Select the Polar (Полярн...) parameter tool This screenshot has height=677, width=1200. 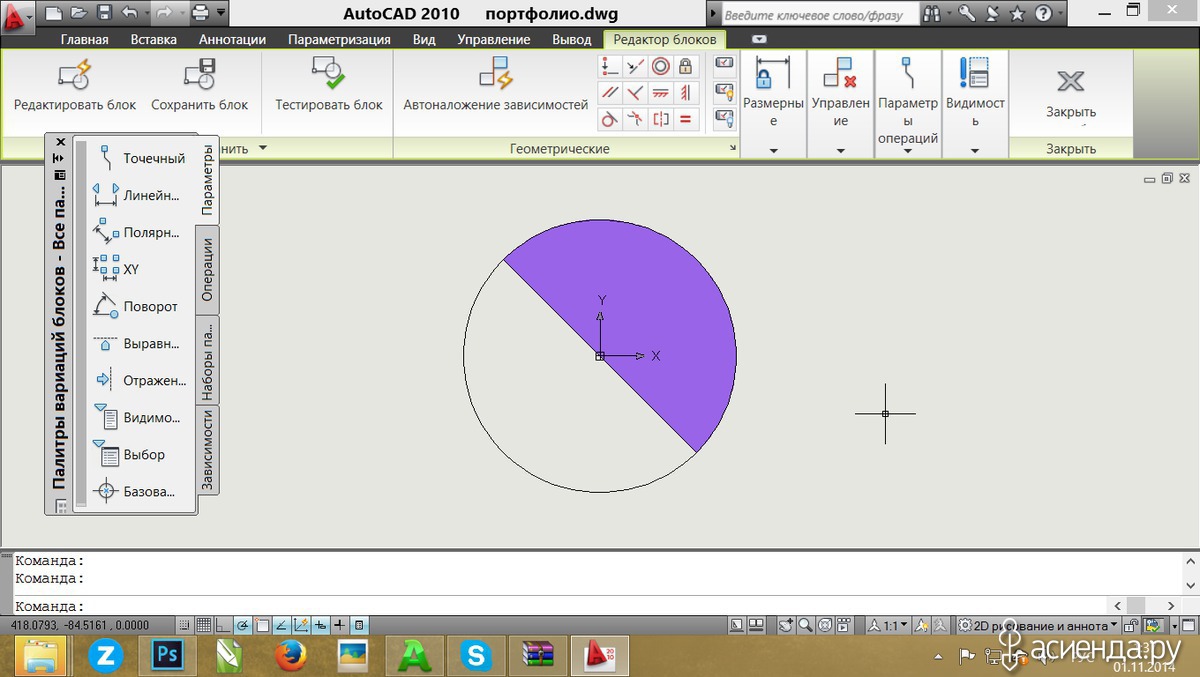[136, 232]
